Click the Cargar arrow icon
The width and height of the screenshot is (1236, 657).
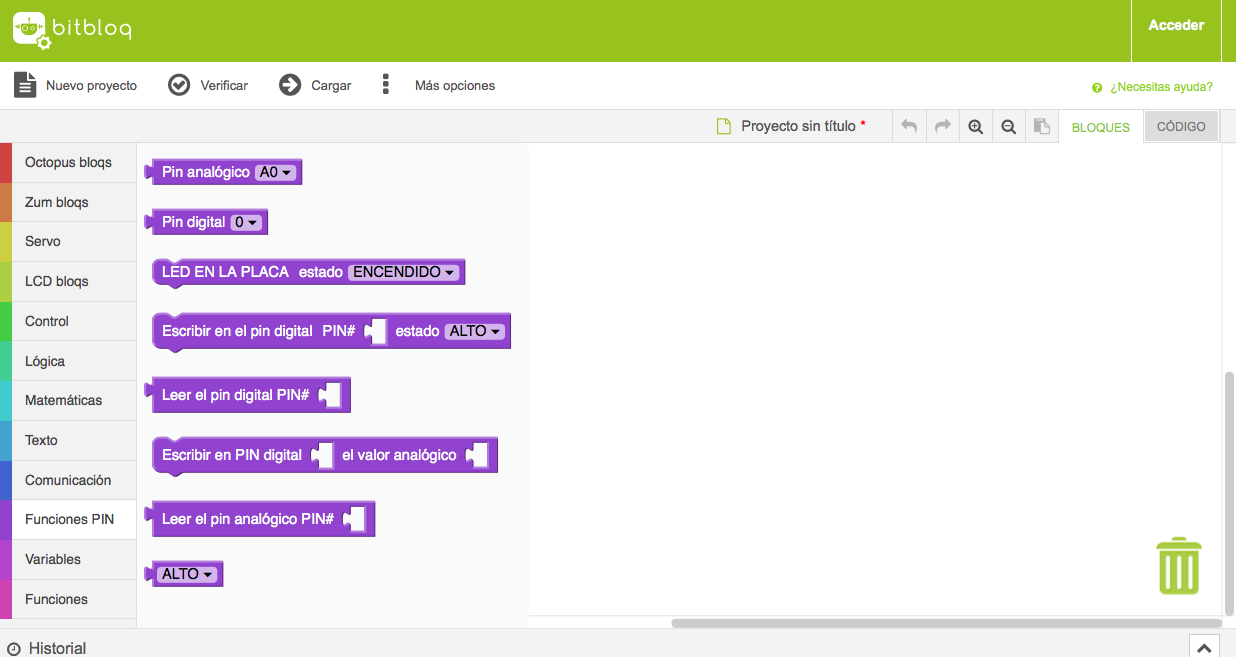click(x=290, y=86)
